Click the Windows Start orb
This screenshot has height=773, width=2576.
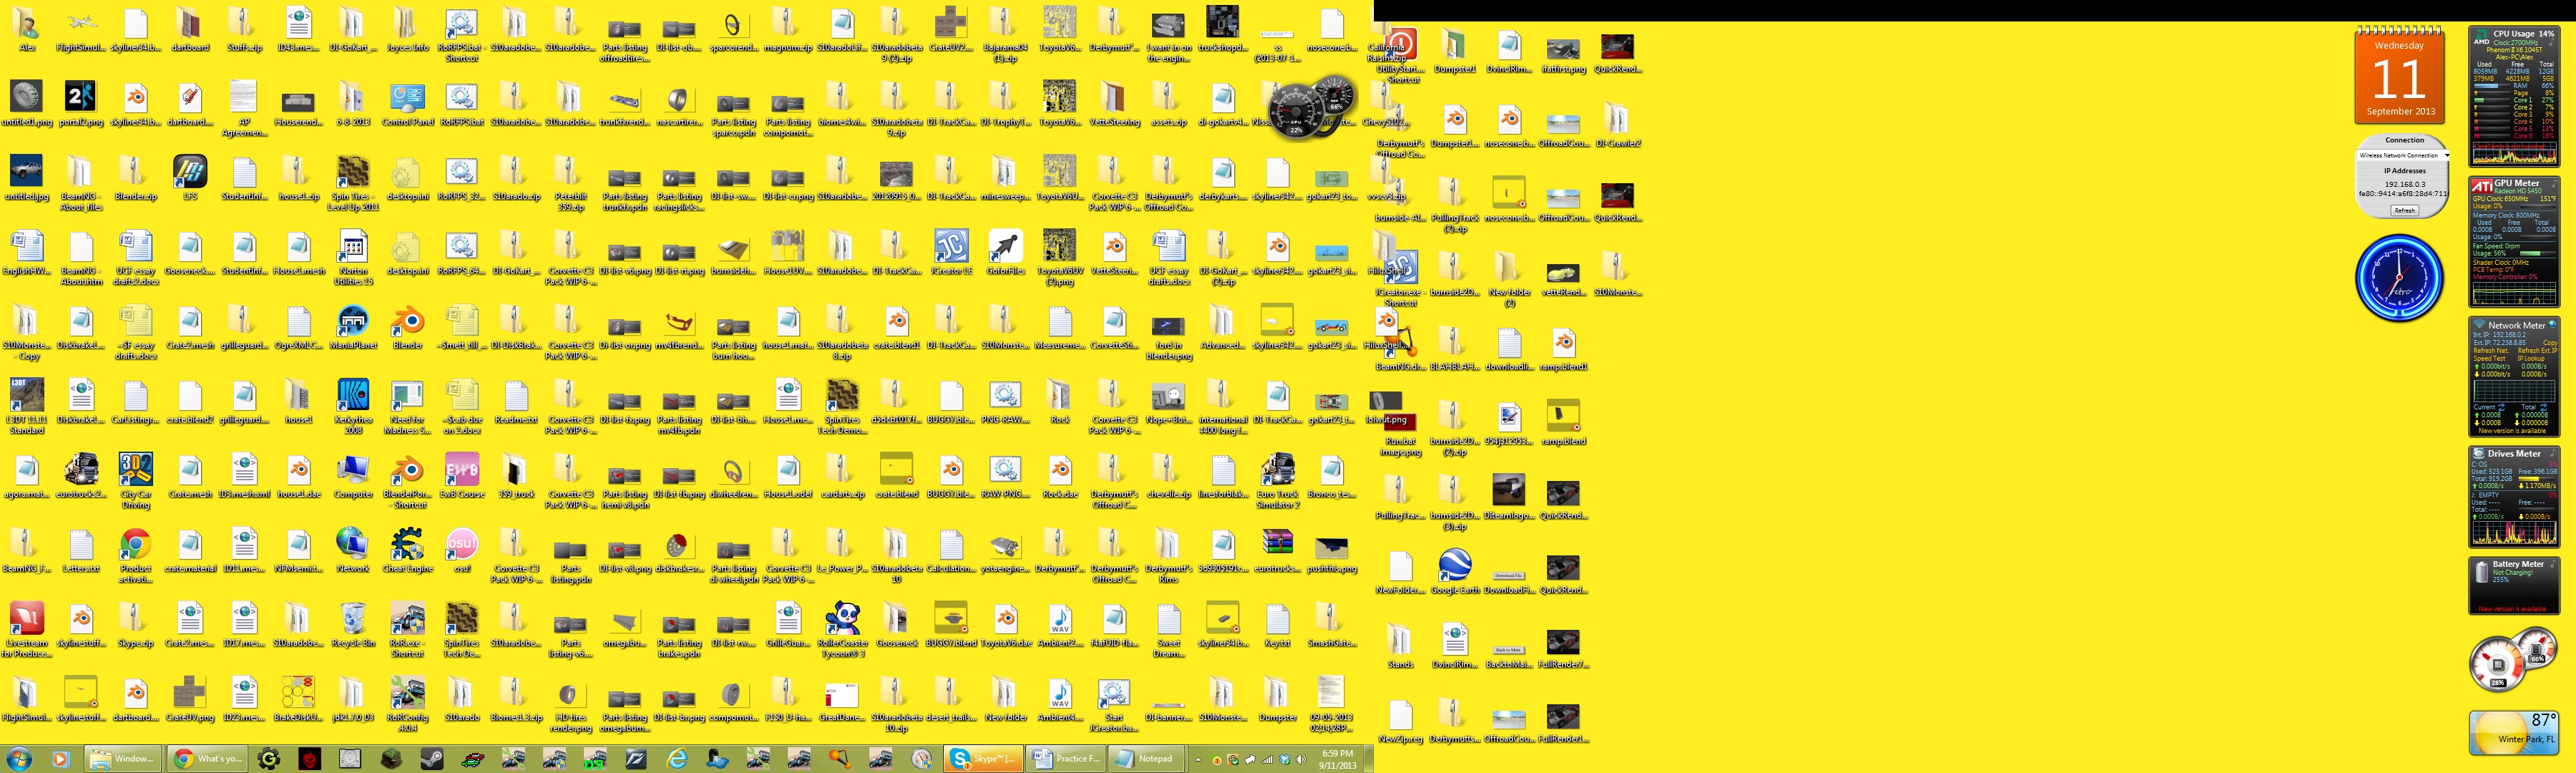tap(19, 759)
